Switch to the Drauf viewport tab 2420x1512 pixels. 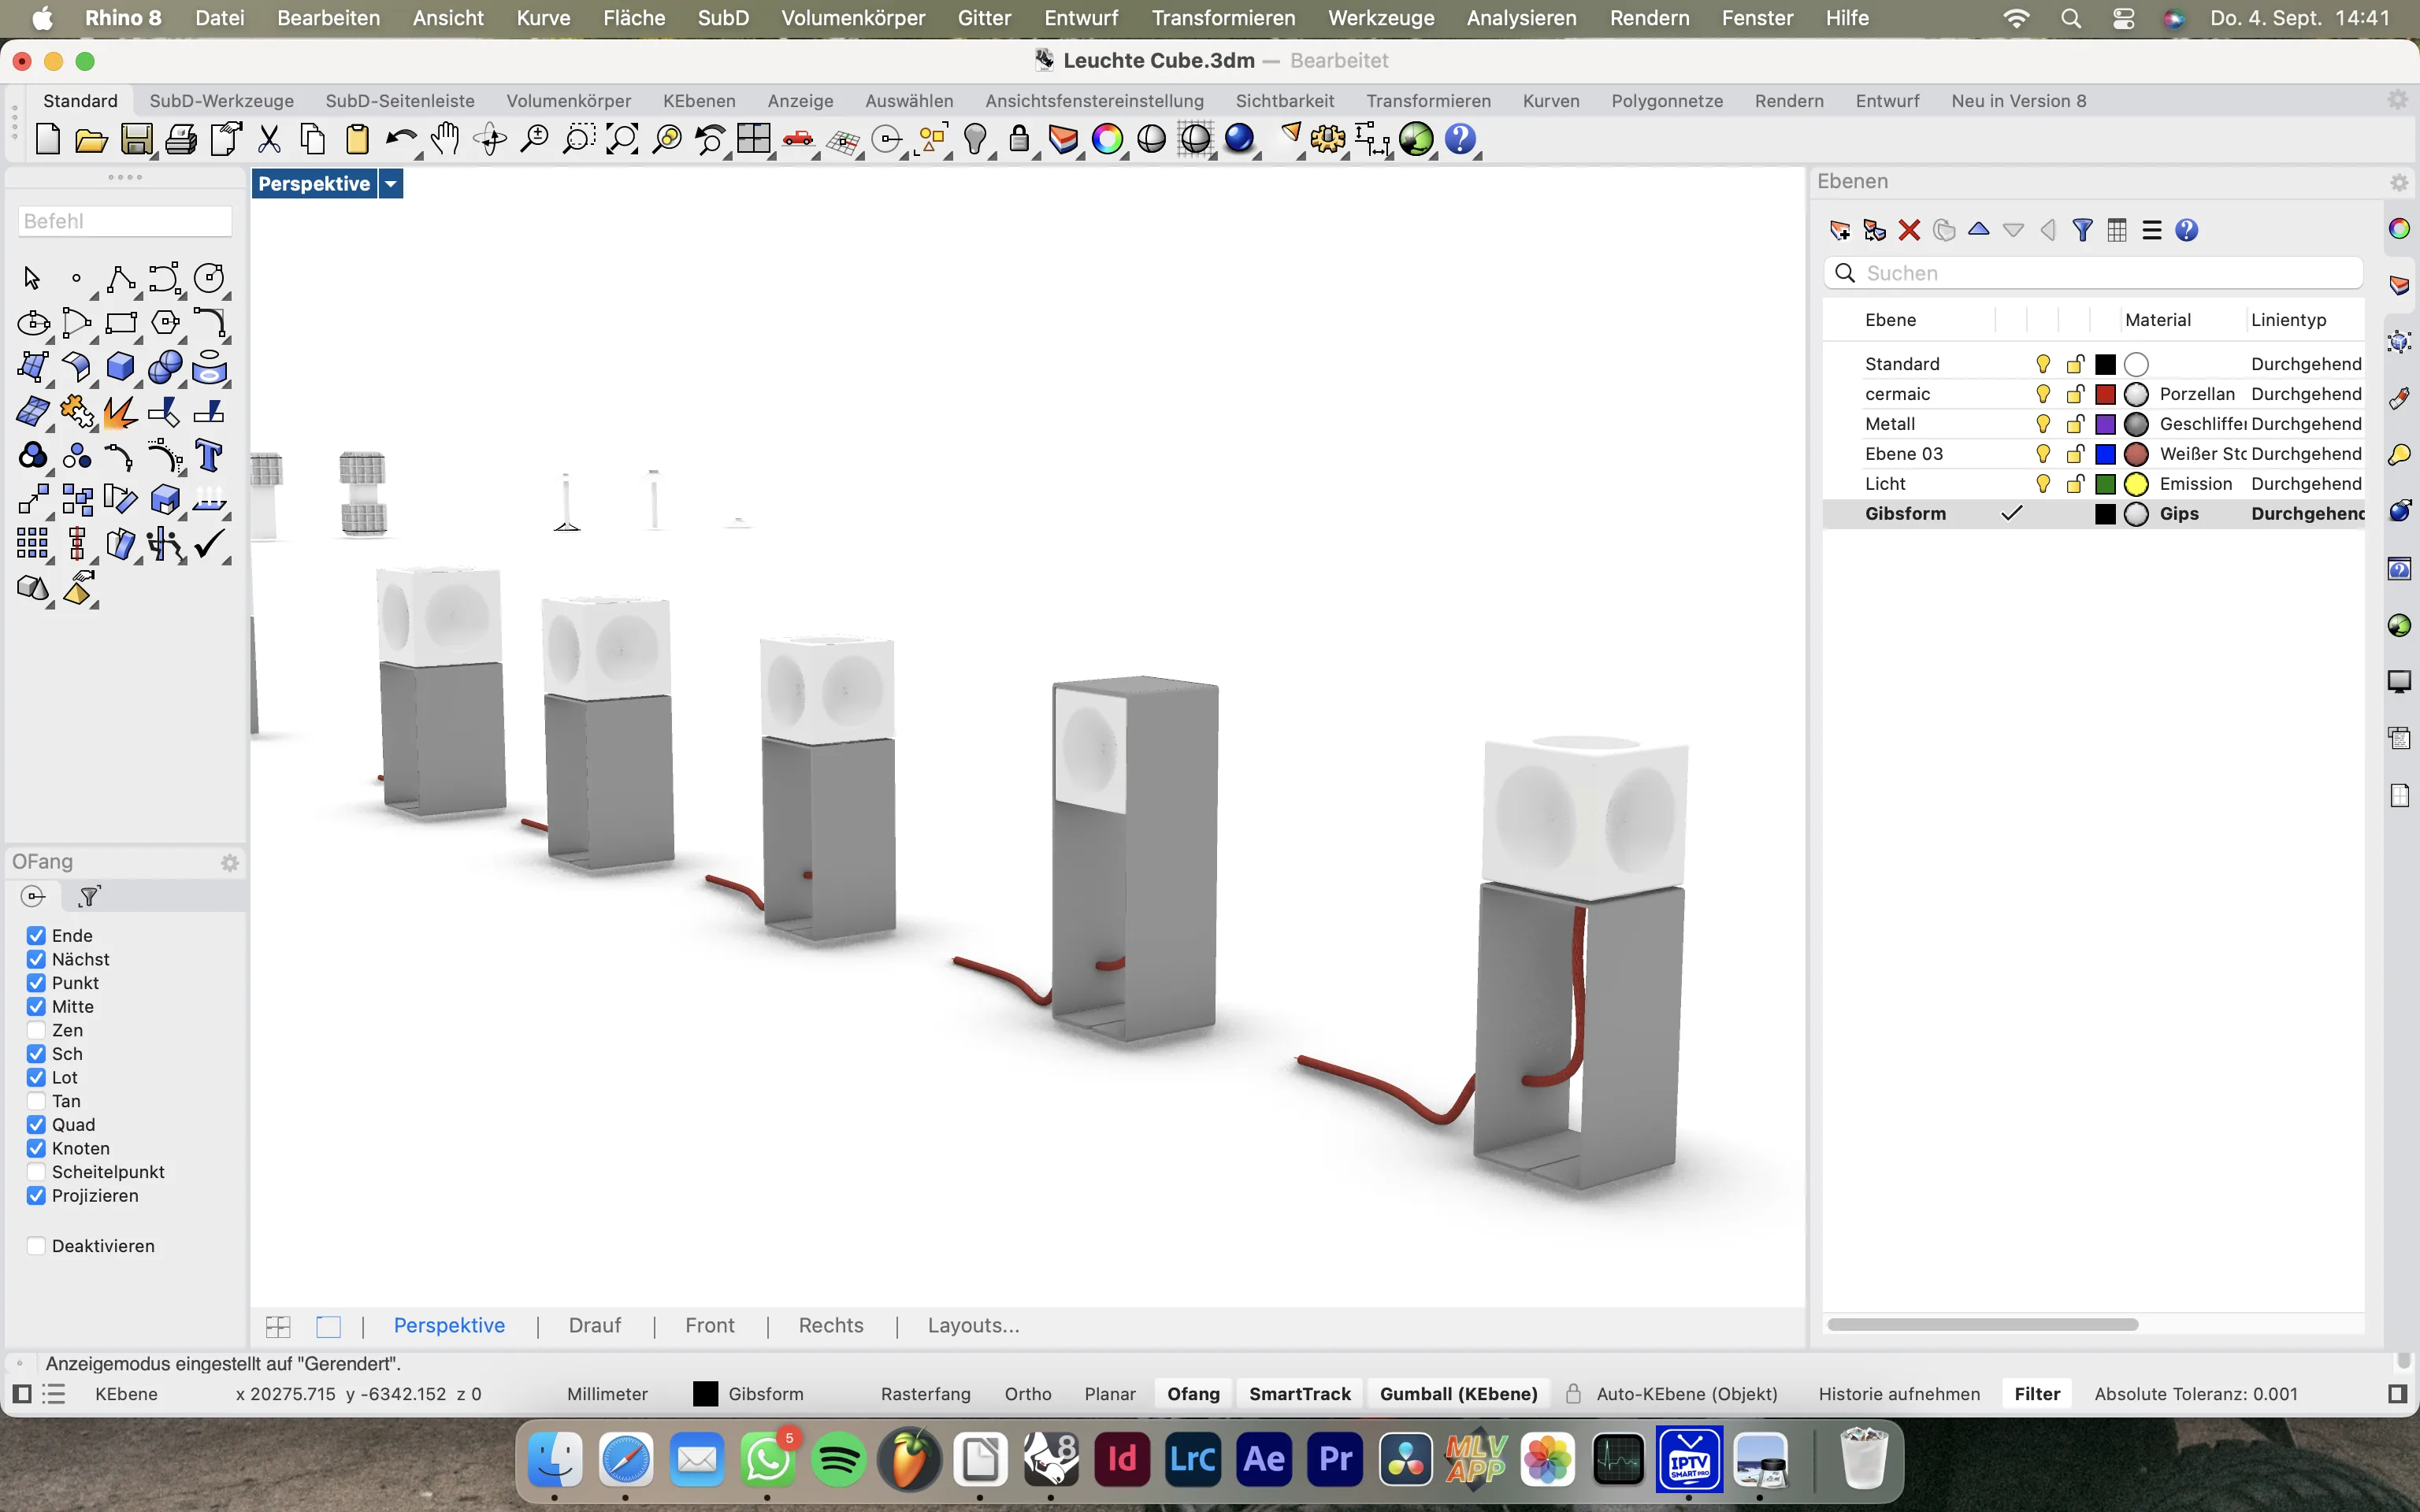[595, 1326]
